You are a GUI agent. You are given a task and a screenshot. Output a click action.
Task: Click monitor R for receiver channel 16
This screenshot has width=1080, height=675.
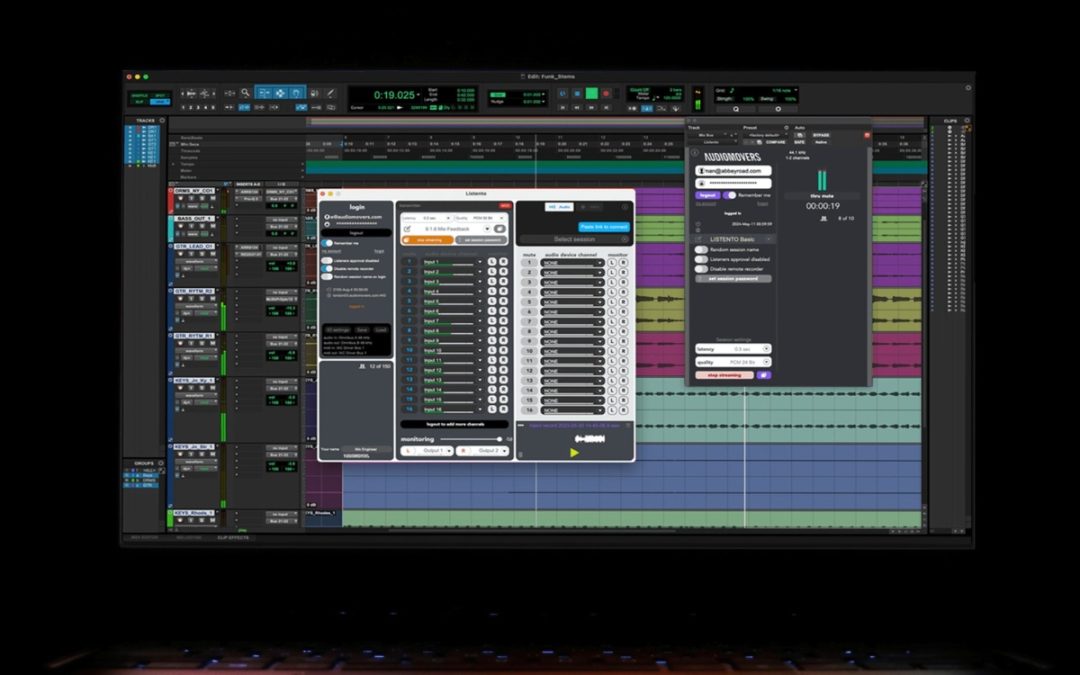point(623,411)
